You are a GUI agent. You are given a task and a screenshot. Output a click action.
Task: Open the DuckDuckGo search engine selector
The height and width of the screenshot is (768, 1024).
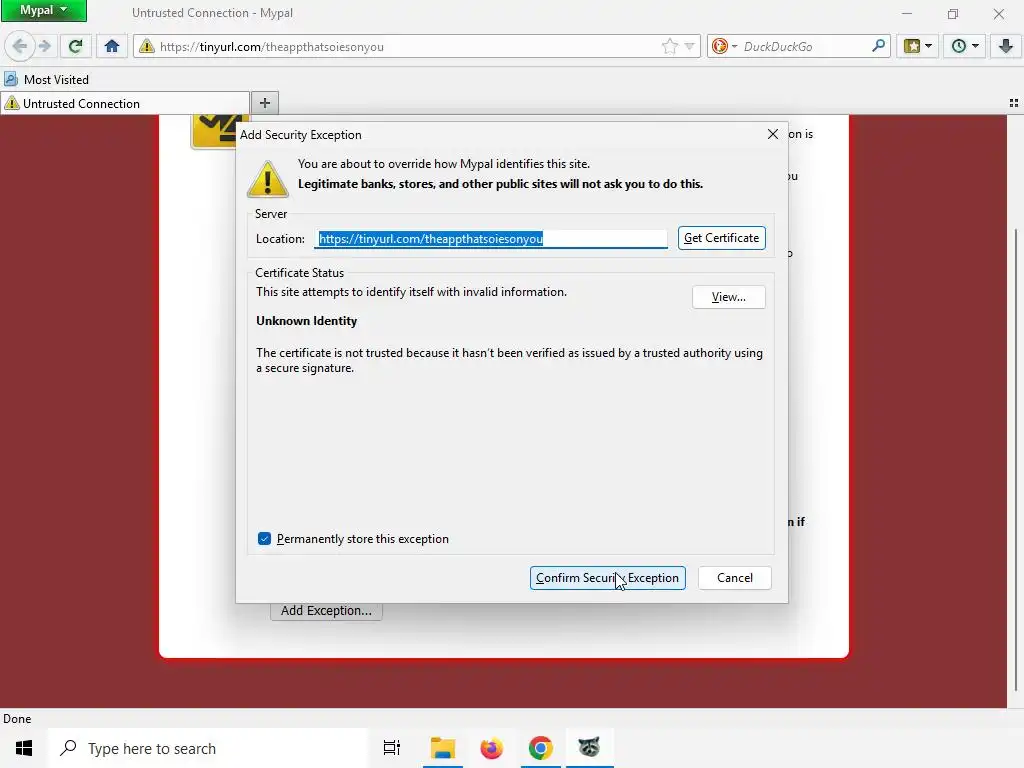pos(724,46)
